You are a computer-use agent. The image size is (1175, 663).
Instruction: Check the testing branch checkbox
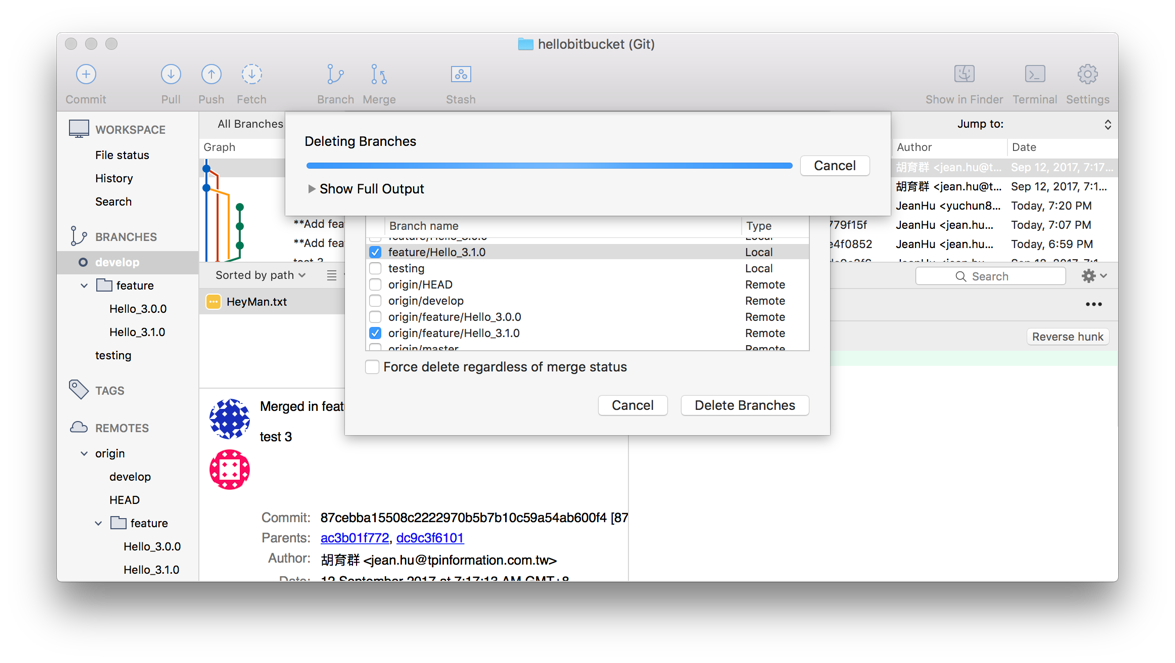pos(375,268)
